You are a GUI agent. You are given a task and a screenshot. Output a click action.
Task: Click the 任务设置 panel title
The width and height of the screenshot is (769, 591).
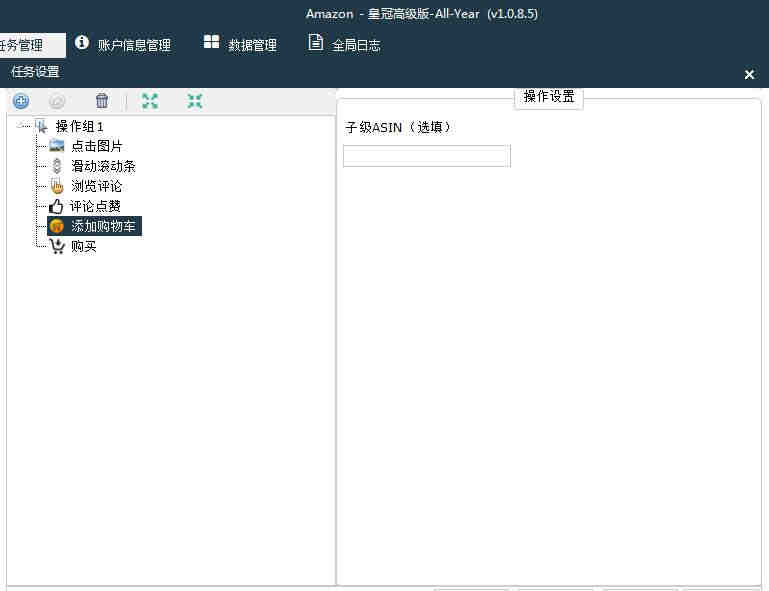35,72
